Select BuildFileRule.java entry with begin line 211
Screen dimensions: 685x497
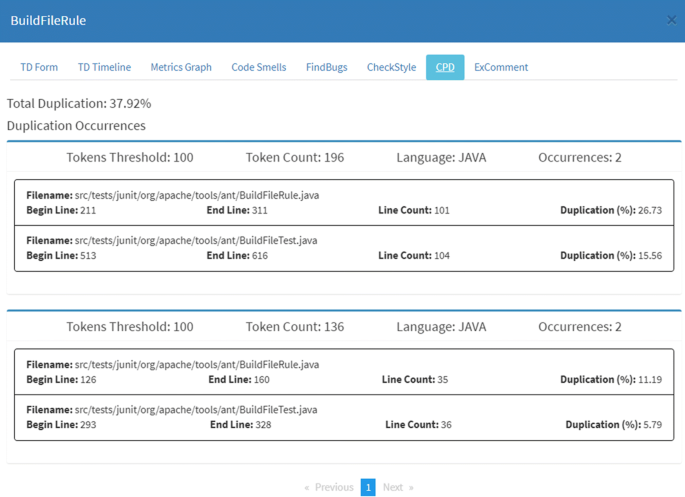coord(344,203)
